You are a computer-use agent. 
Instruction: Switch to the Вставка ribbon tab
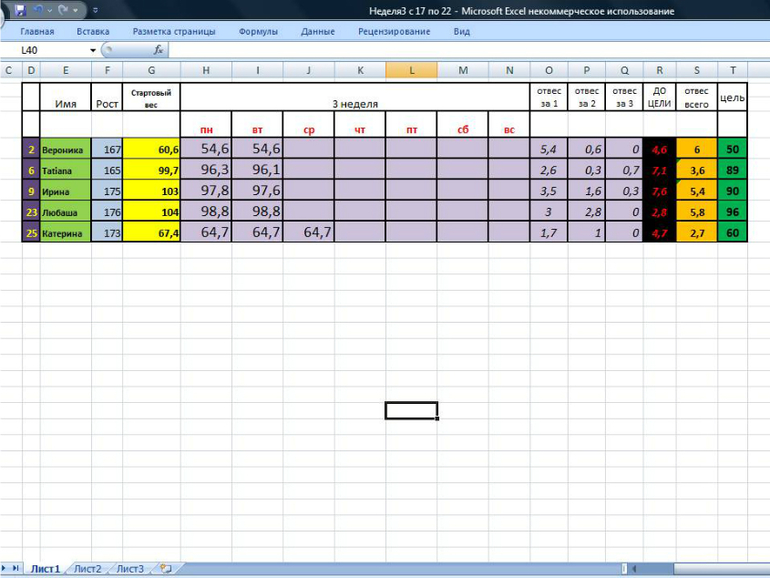93,31
